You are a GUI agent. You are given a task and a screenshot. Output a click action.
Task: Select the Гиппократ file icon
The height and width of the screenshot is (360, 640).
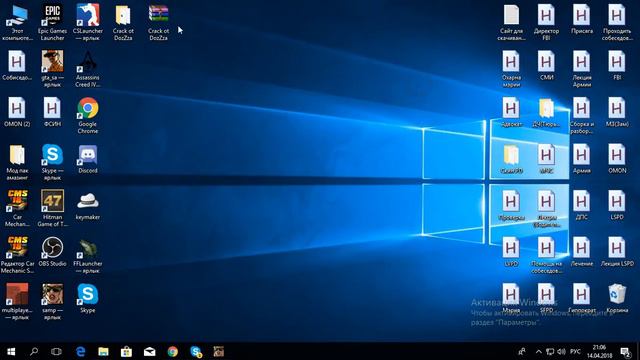click(581, 298)
